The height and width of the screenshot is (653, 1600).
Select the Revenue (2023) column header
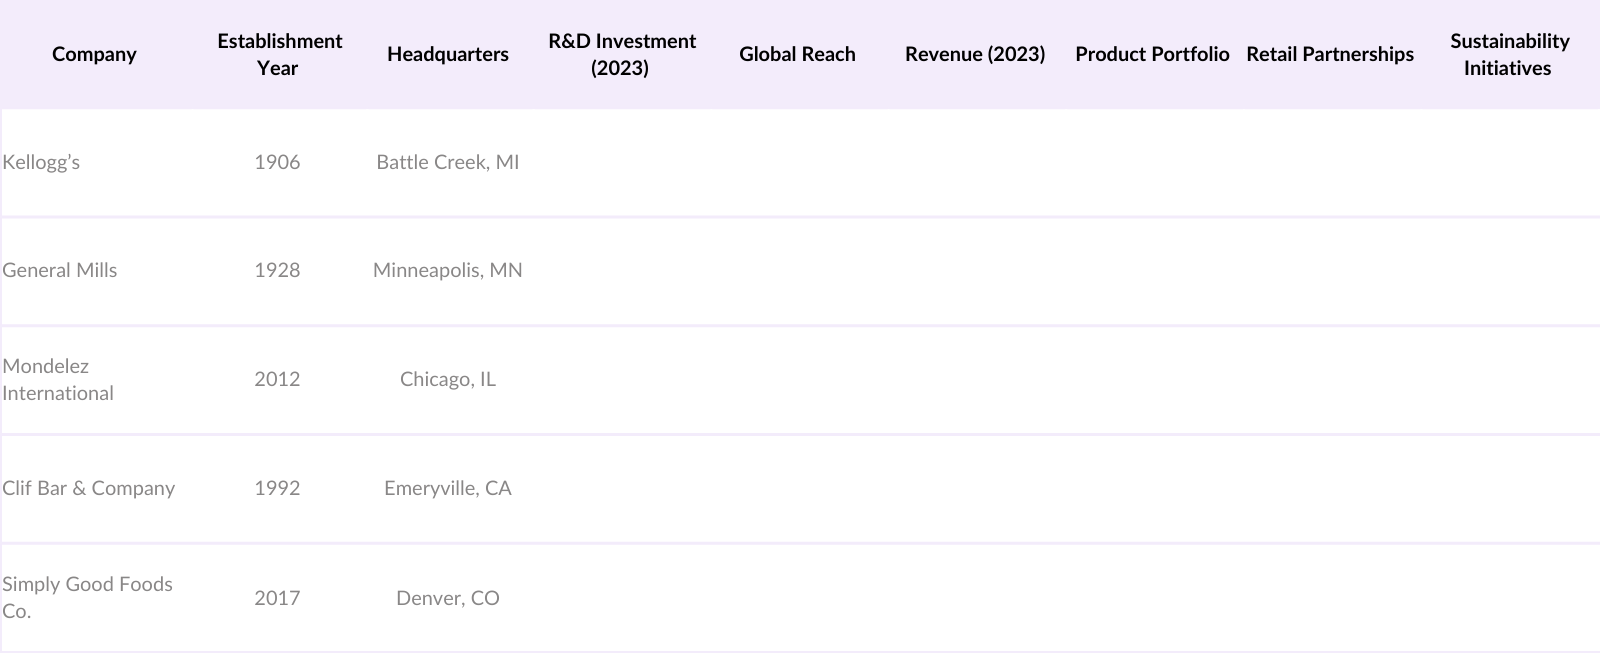point(975,54)
